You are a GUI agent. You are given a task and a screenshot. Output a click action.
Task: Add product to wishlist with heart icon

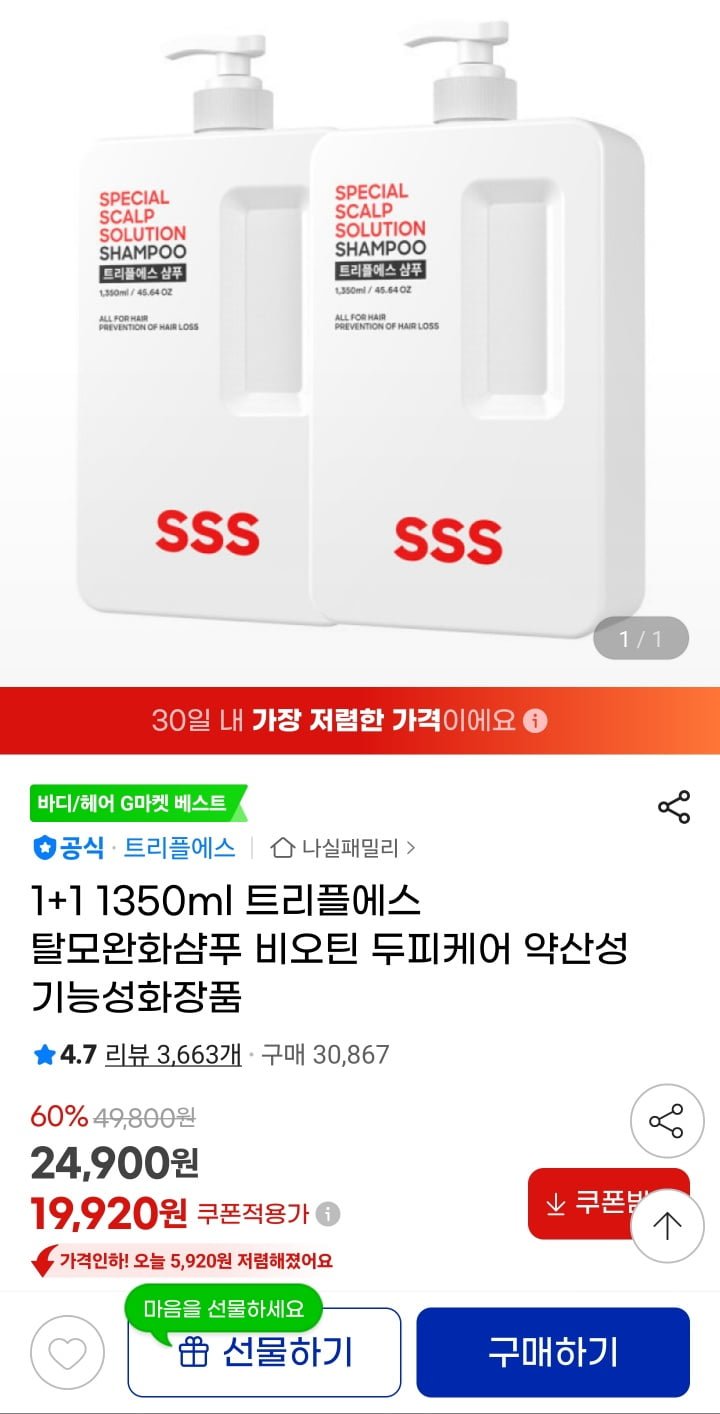[67, 1356]
